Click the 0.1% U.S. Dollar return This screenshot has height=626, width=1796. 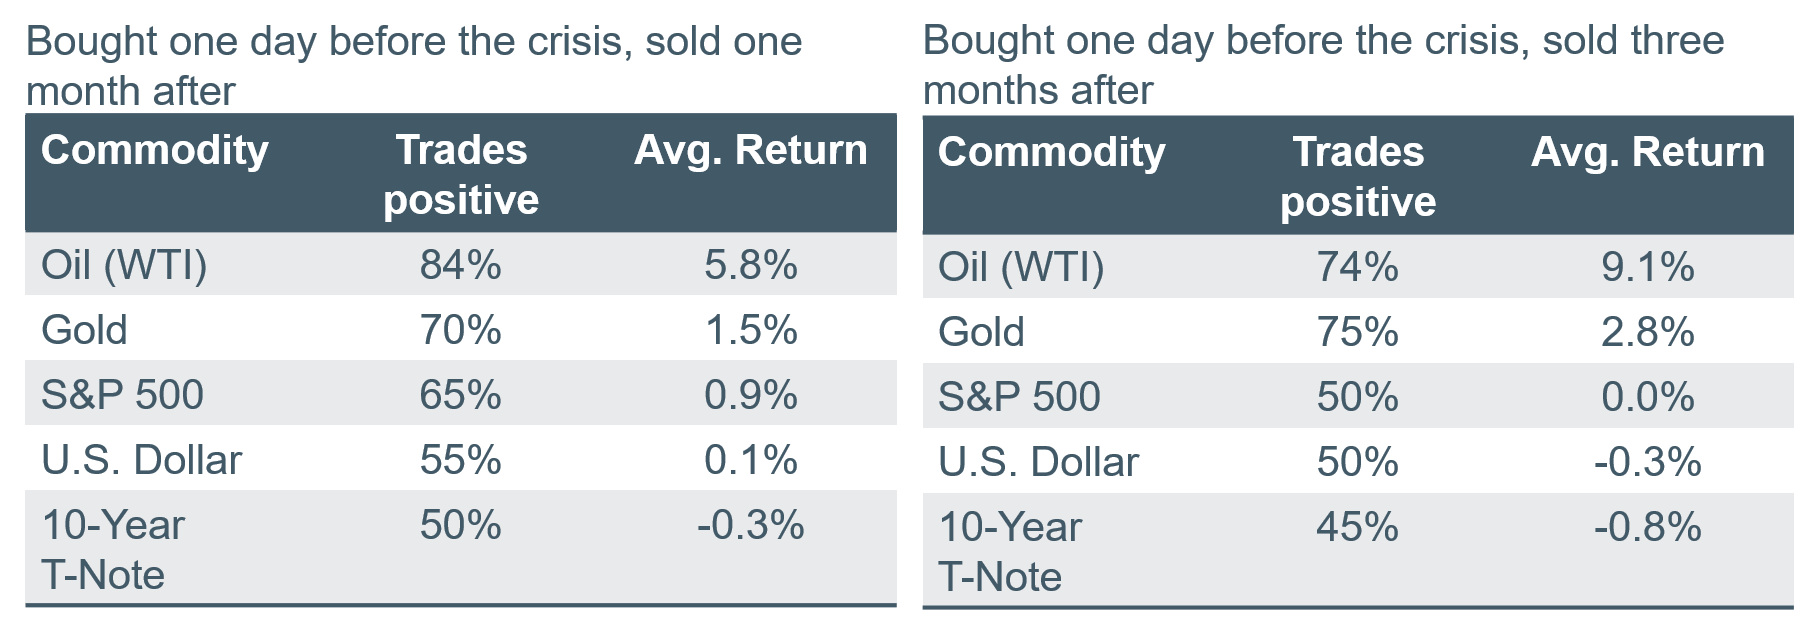click(x=751, y=460)
